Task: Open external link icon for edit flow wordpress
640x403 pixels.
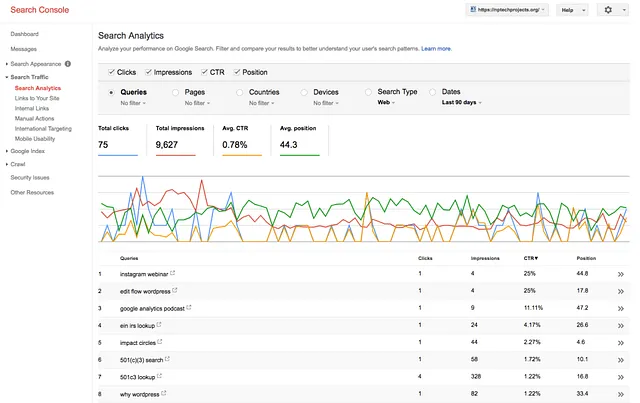Action: pyautogui.click(x=175, y=290)
